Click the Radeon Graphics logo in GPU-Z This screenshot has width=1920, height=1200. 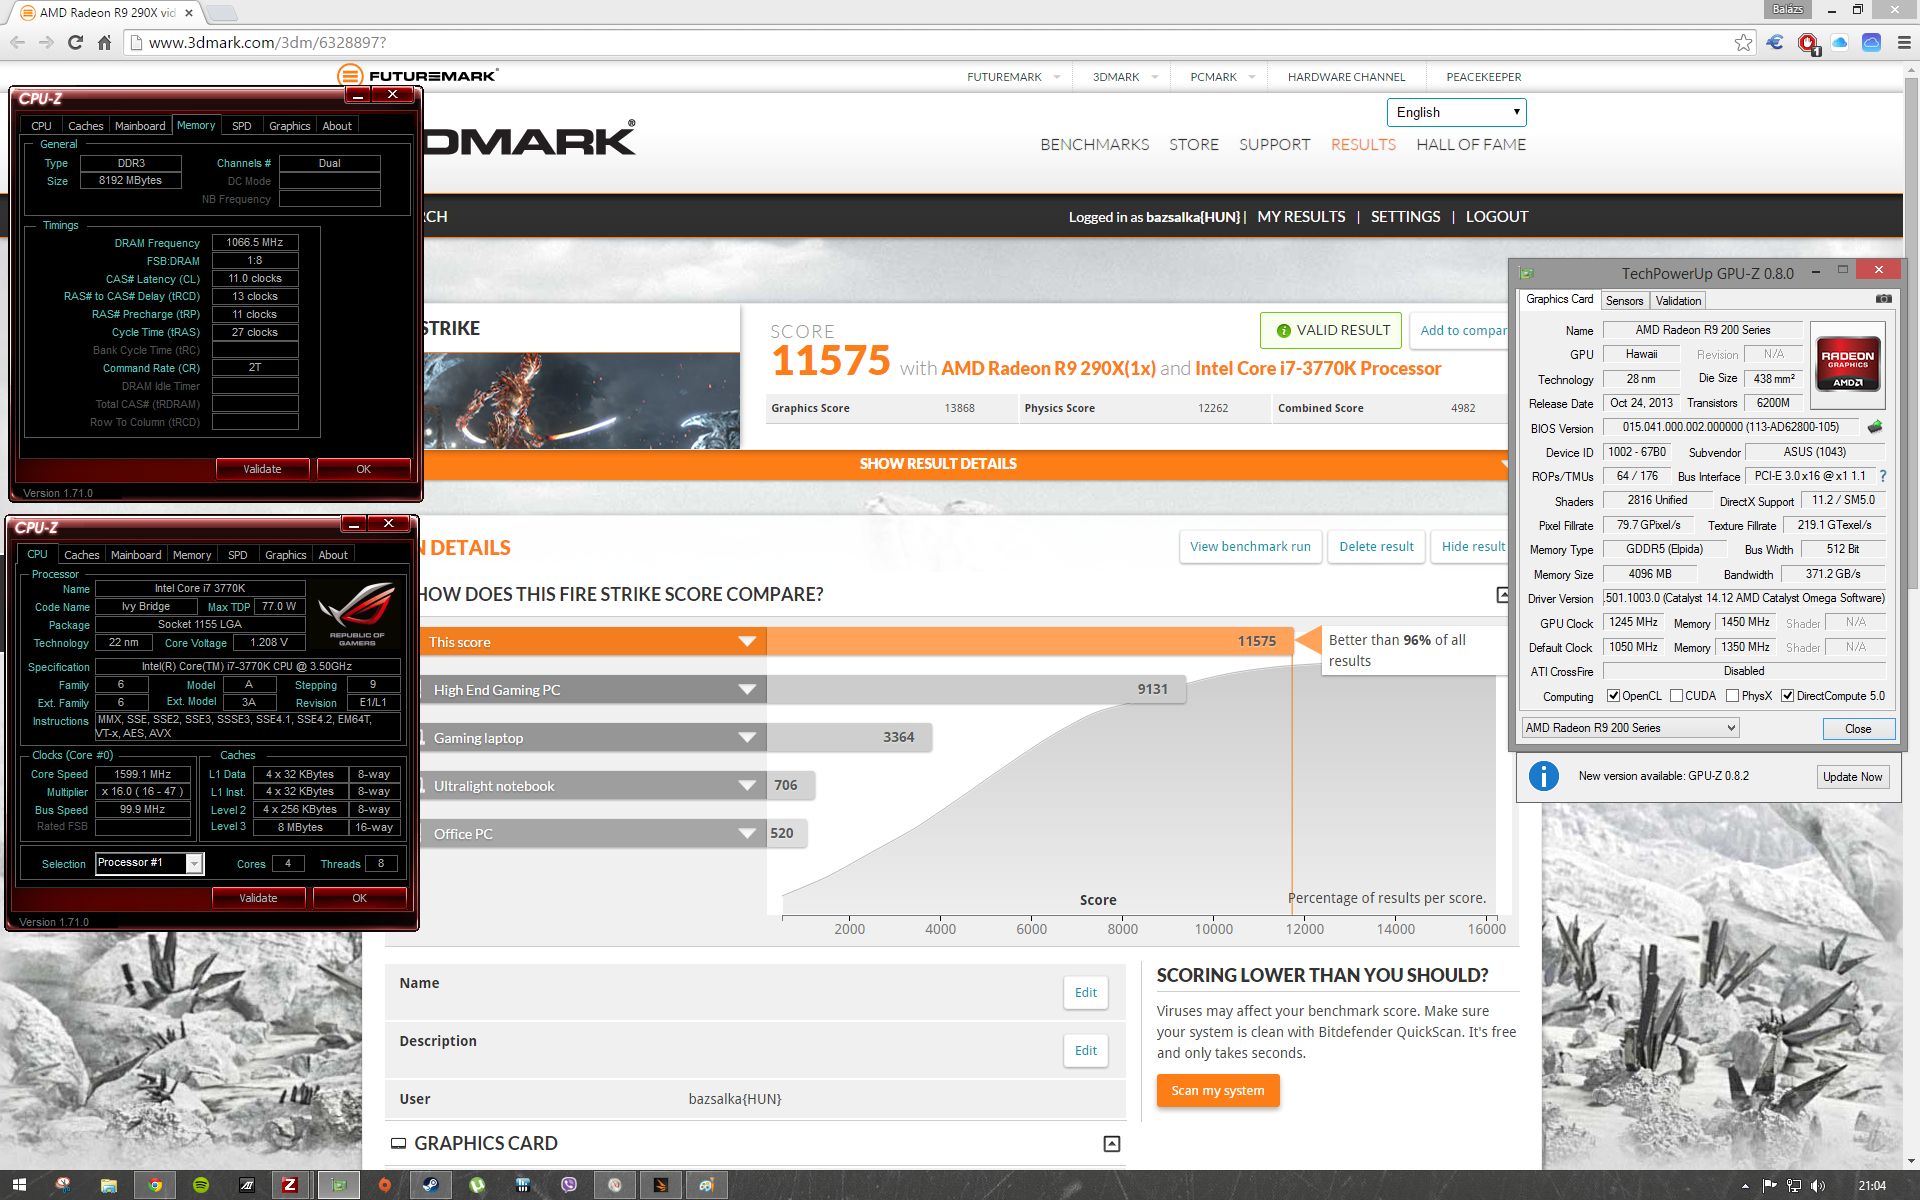(1847, 364)
